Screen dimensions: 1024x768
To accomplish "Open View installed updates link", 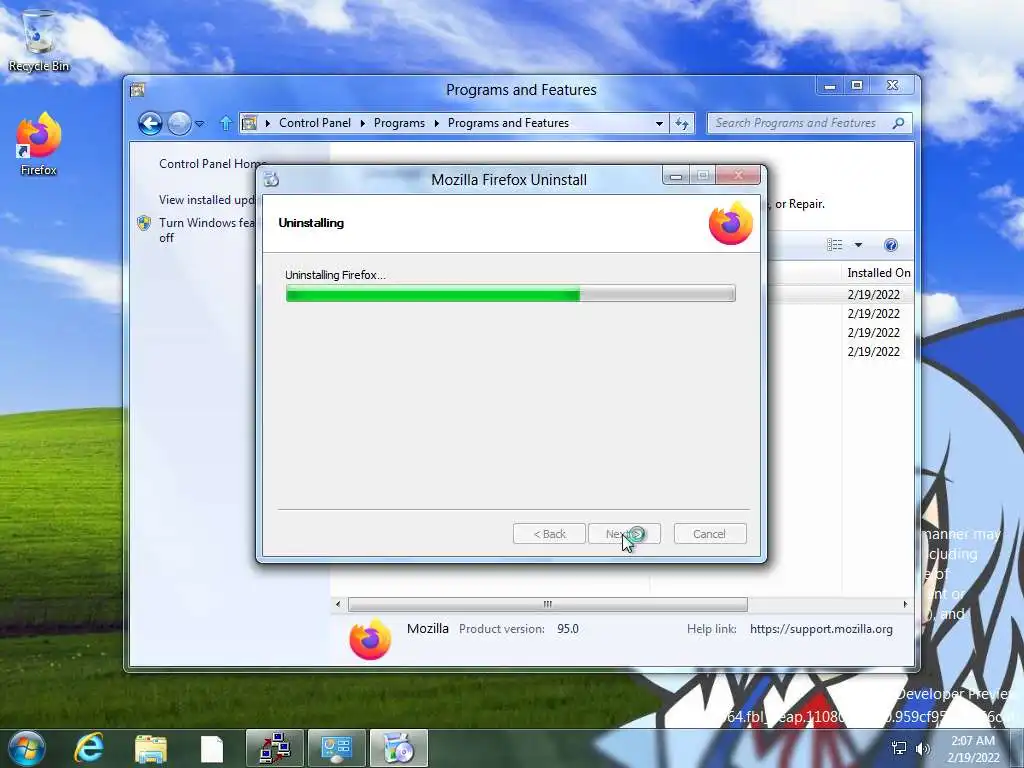I will click(207, 200).
